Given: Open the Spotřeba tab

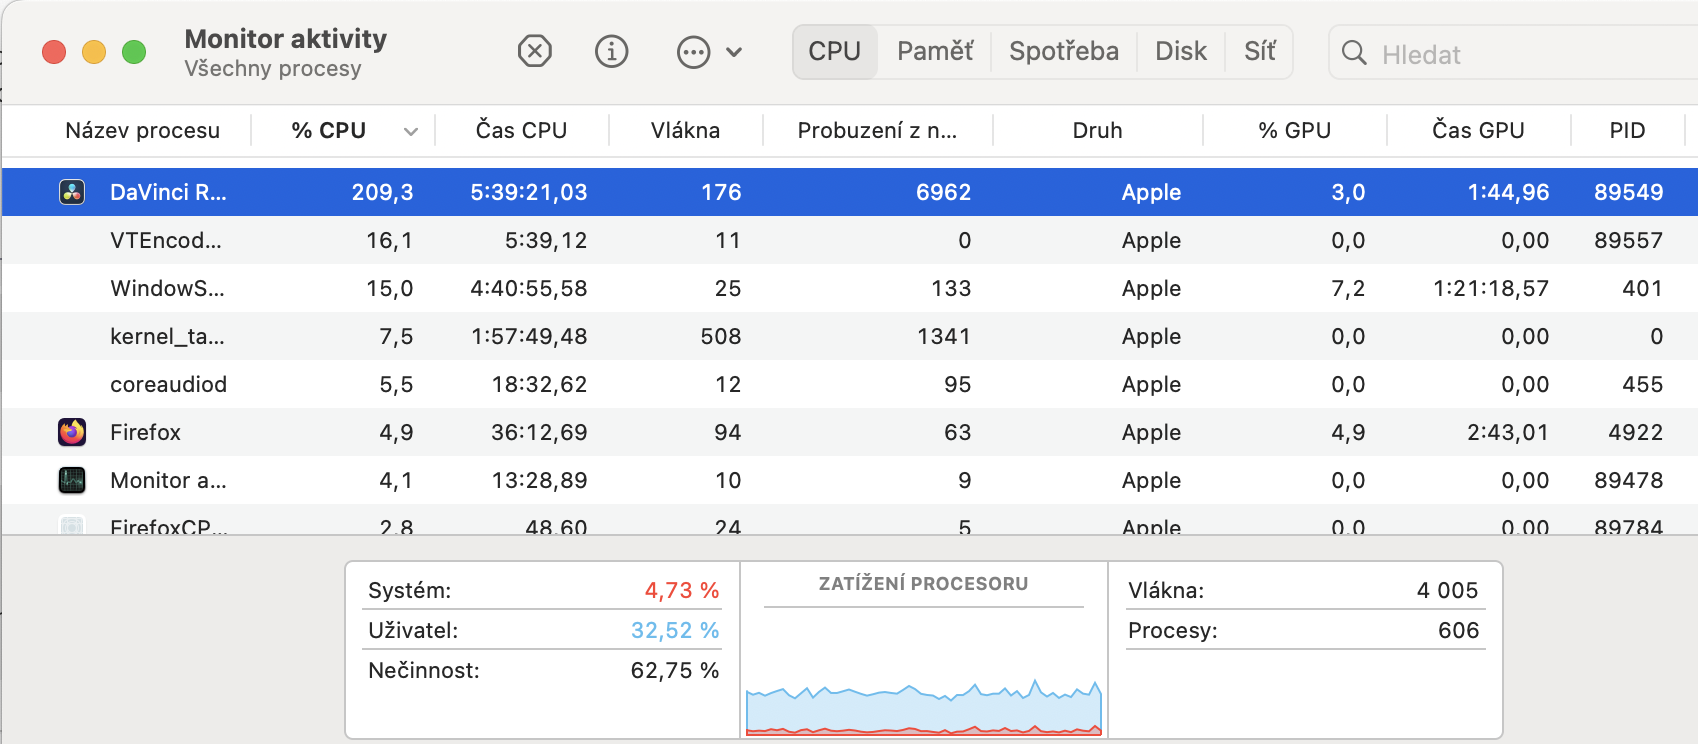Looking at the screenshot, I should (x=1063, y=51).
